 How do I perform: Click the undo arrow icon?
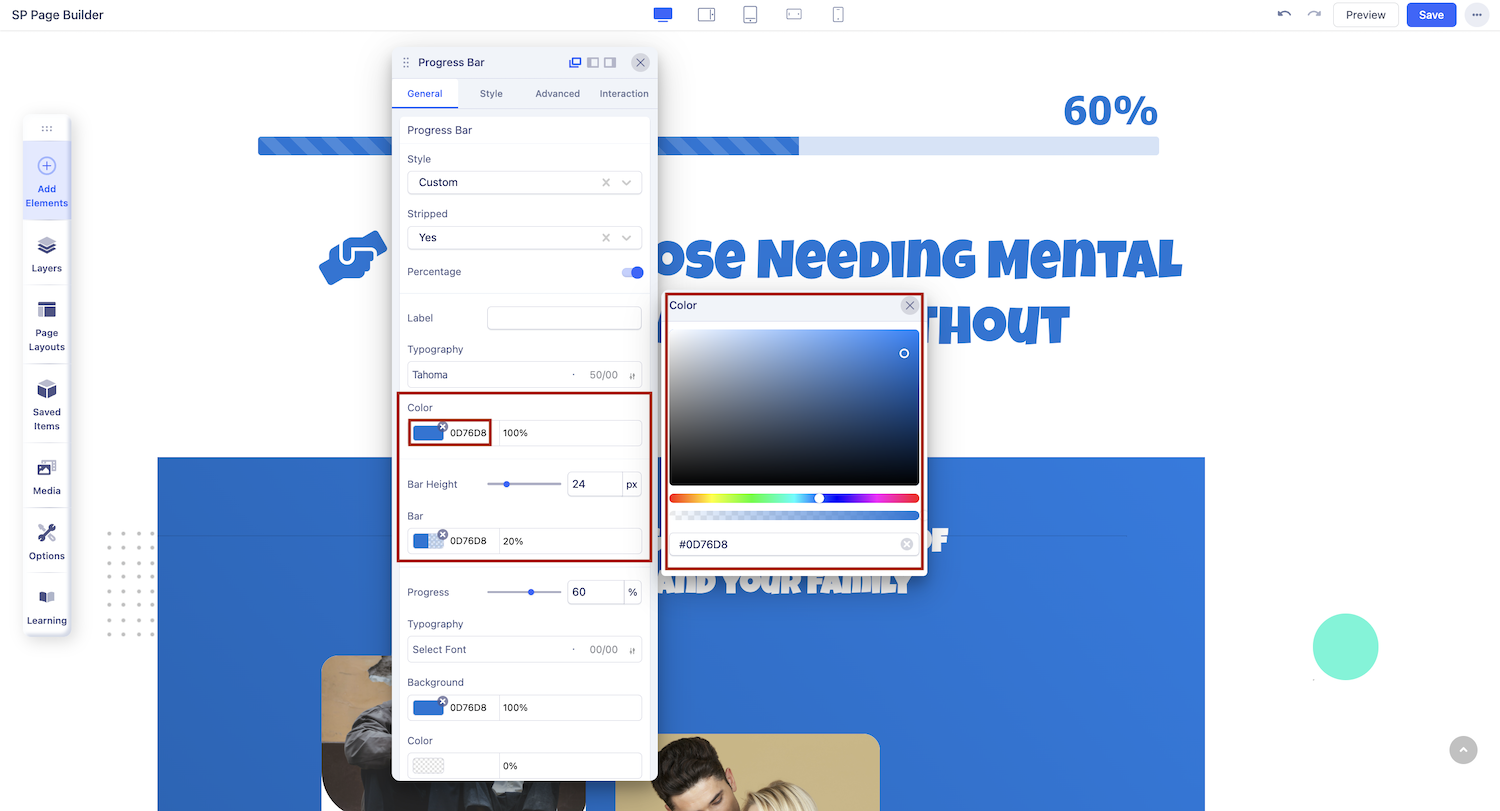point(1284,15)
